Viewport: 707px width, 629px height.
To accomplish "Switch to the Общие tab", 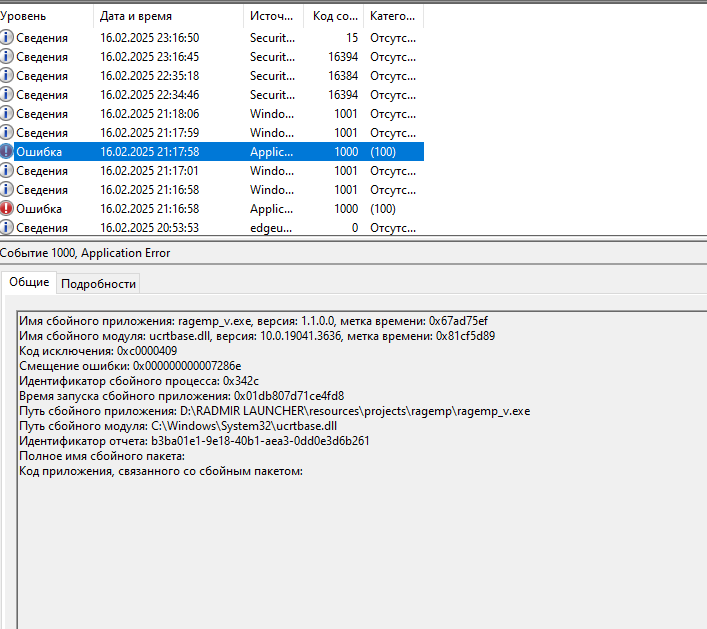I will click(29, 282).
